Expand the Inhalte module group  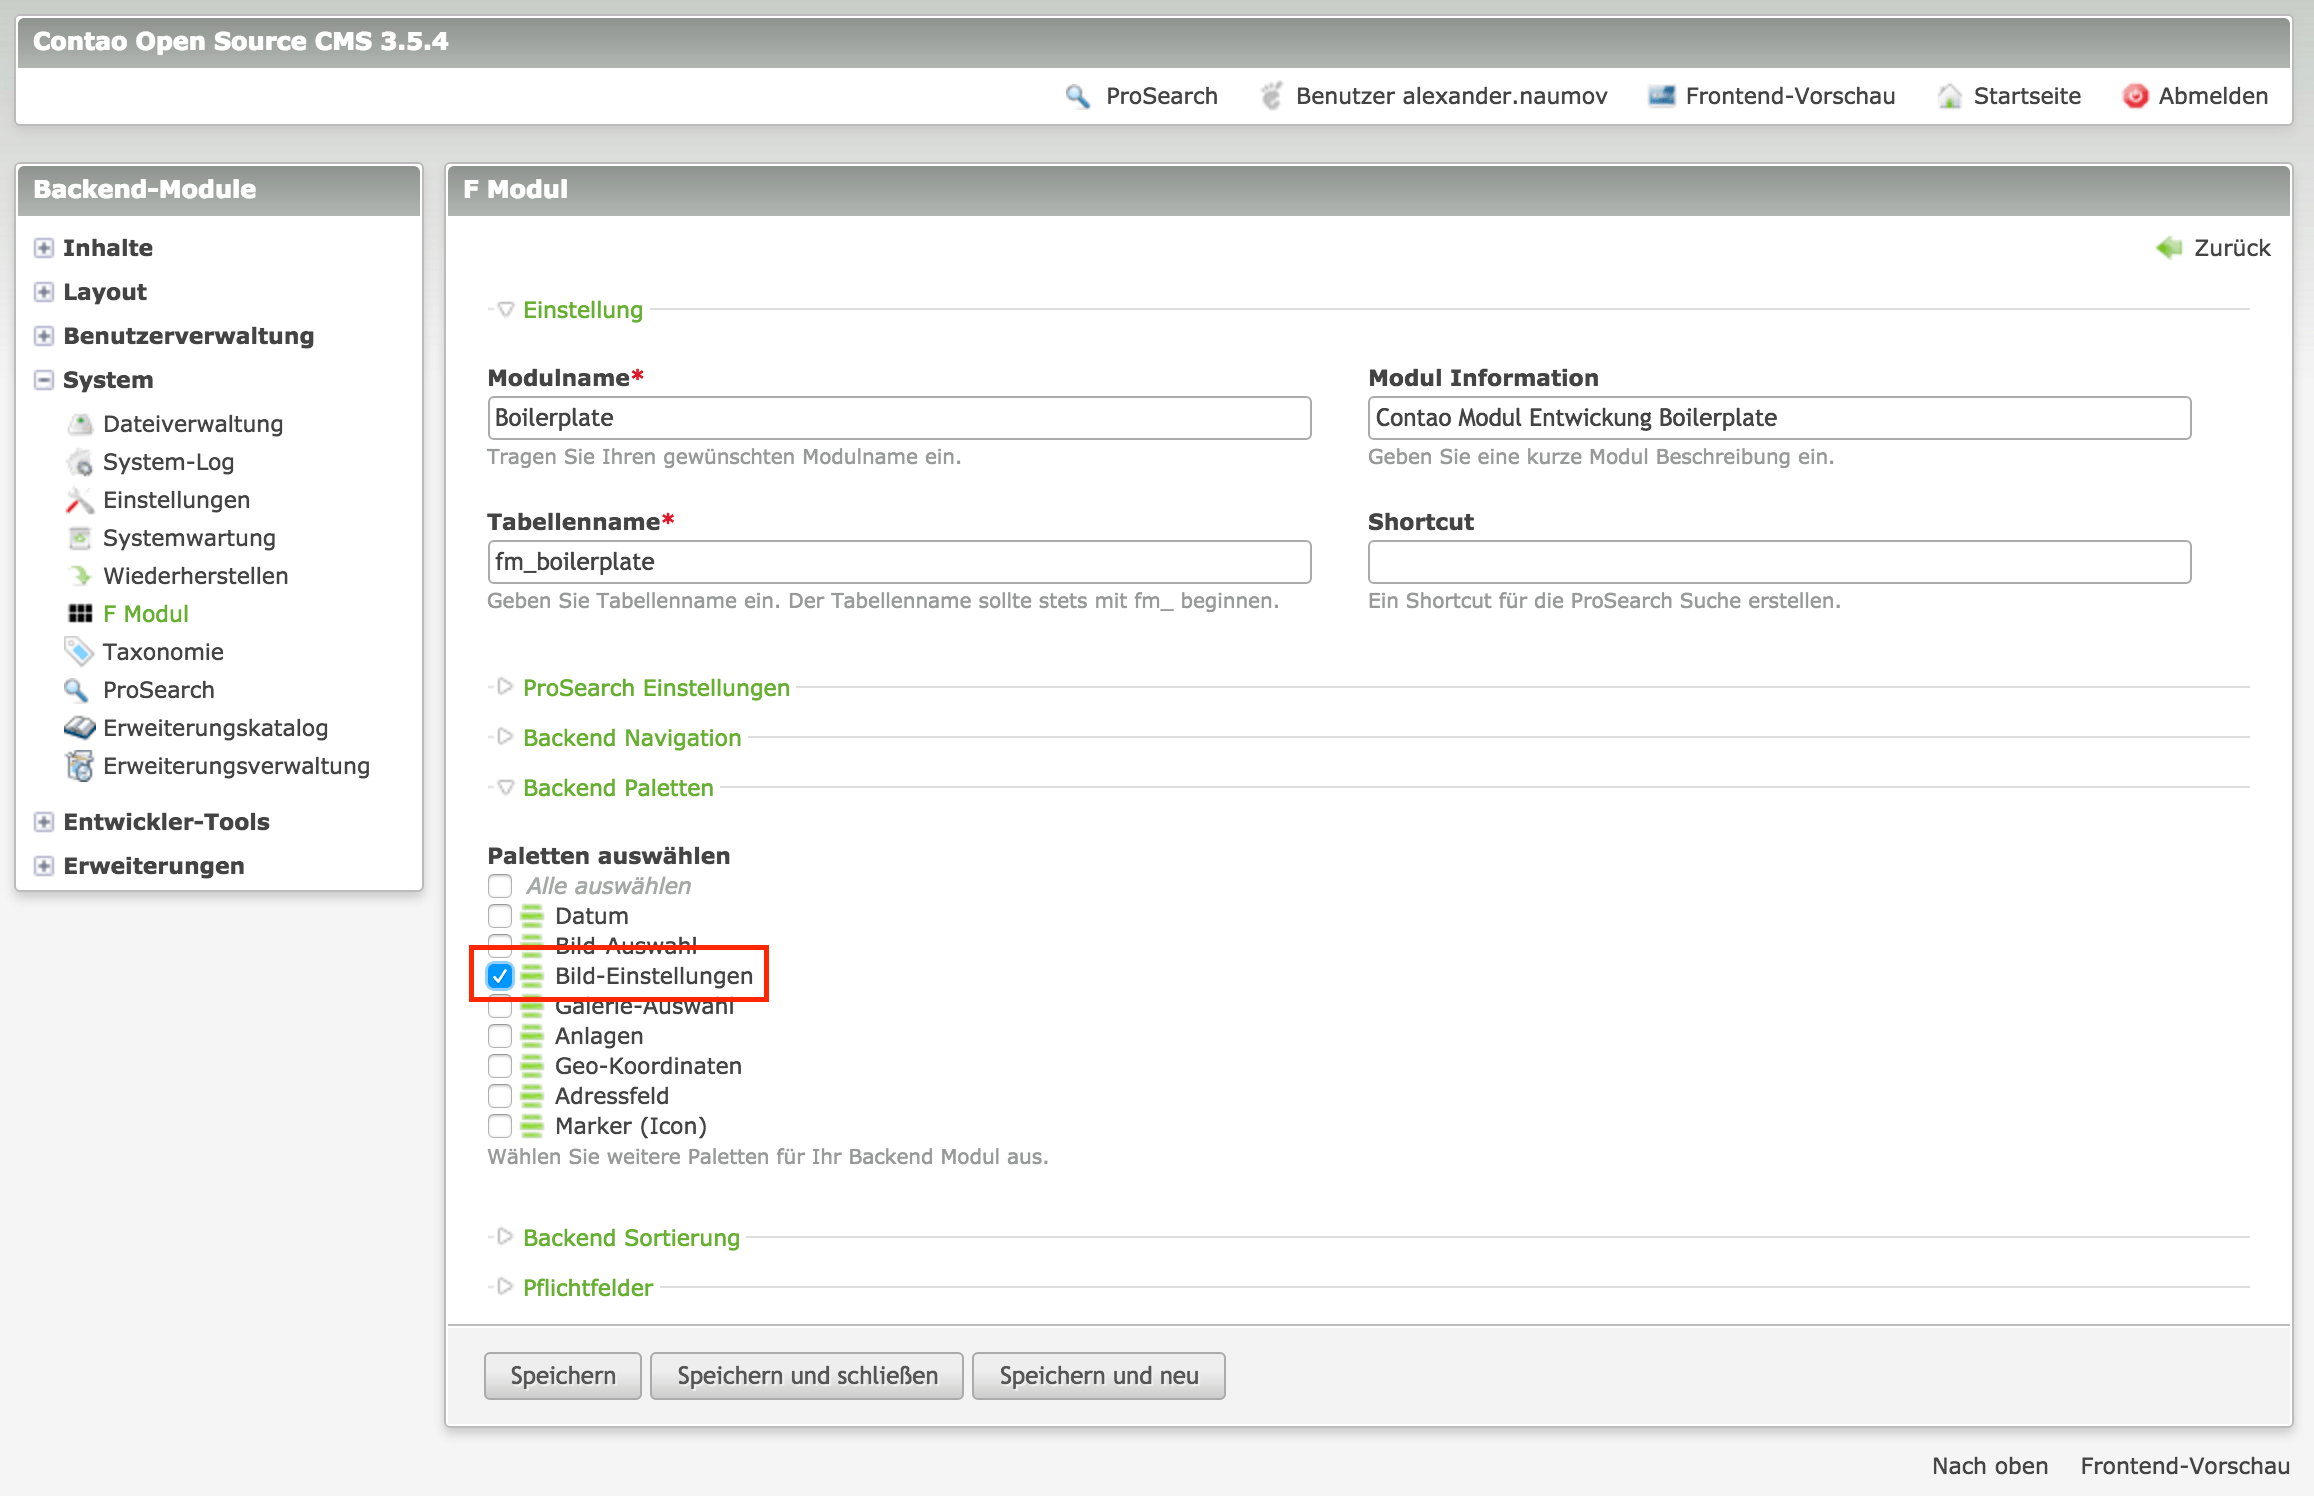coord(44,248)
